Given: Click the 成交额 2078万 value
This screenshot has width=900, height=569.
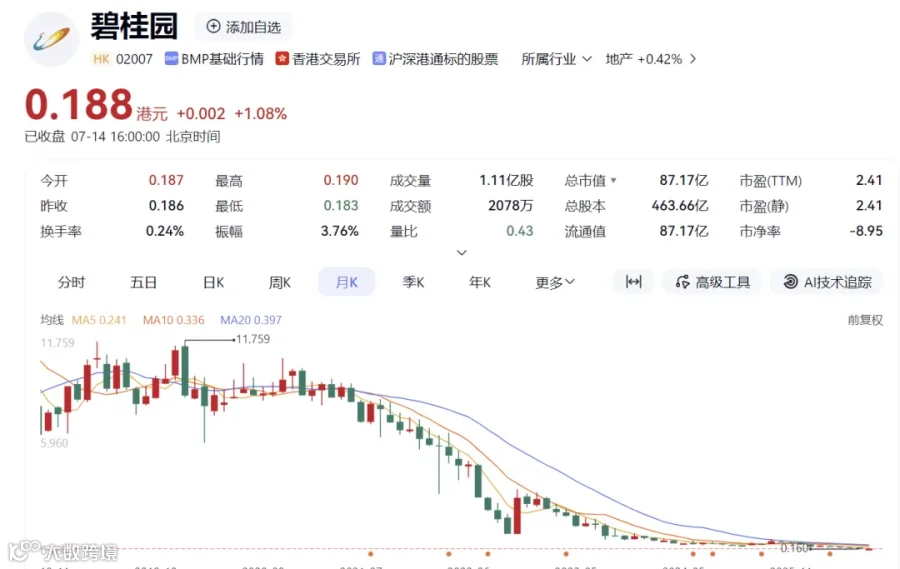Looking at the screenshot, I should click(510, 206).
